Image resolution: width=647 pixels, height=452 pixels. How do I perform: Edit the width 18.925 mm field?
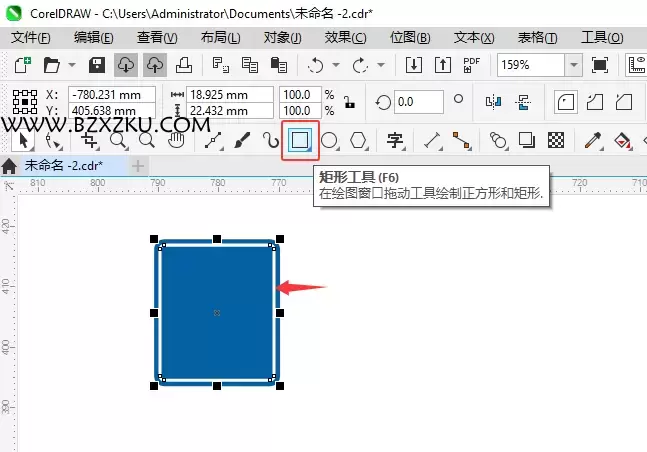(230, 95)
